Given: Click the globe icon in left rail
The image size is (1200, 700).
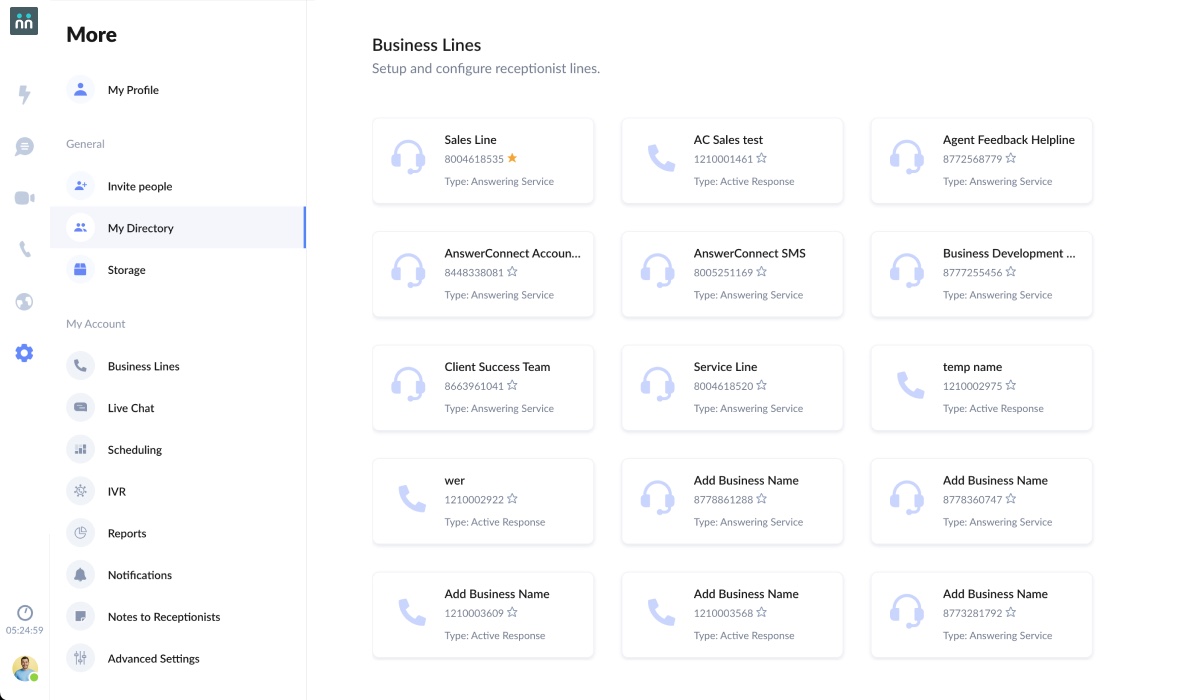Looking at the screenshot, I should (x=23, y=300).
